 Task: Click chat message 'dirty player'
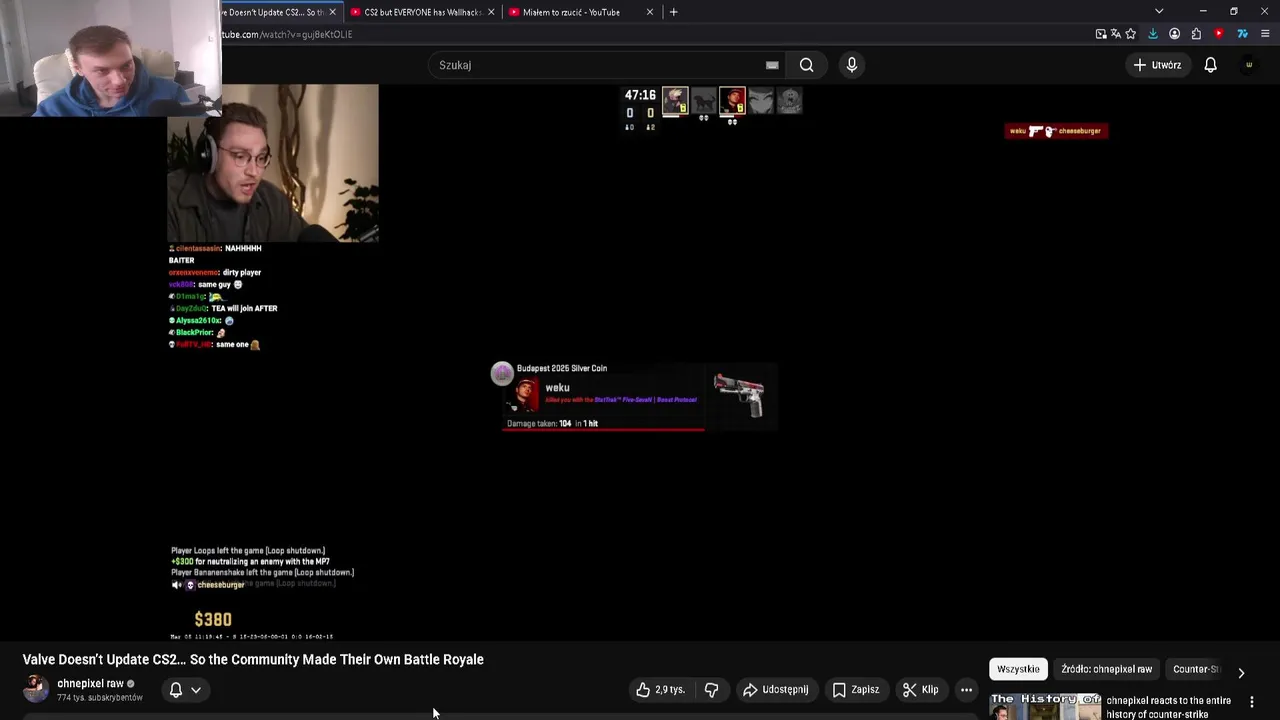[x=242, y=272]
